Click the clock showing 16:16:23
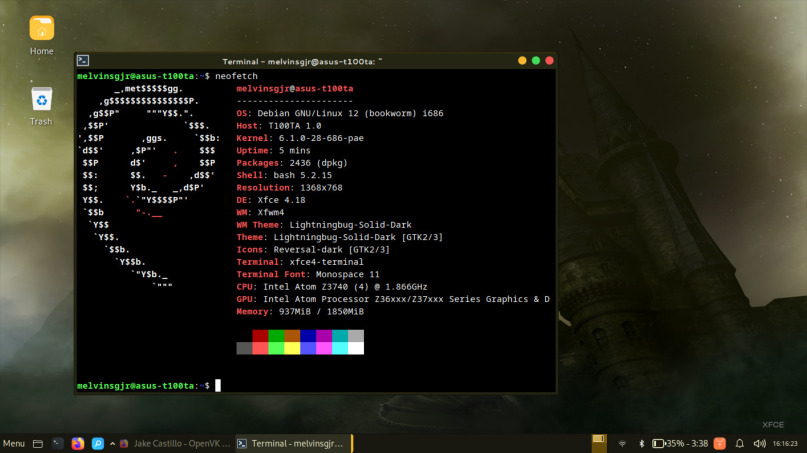This screenshot has width=807, height=453. click(x=784, y=443)
